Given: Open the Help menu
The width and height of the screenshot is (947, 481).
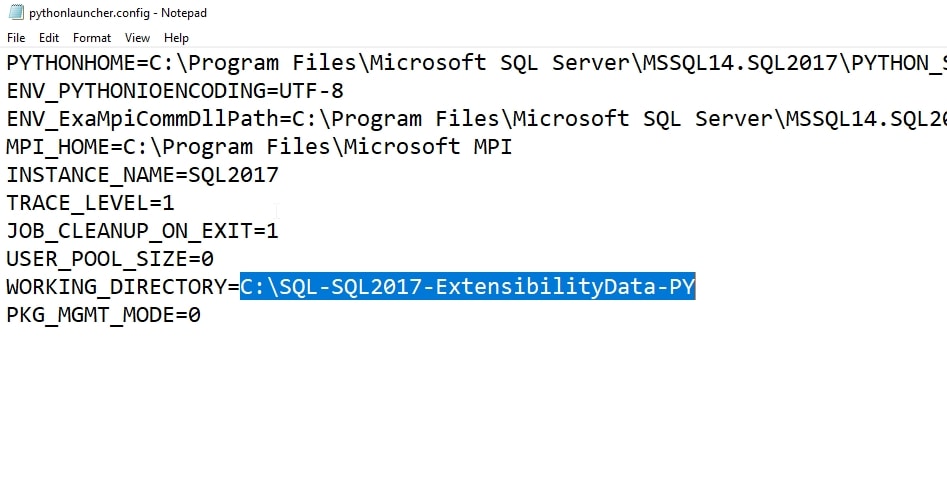Looking at the screenshot, I should click(176, 38).
